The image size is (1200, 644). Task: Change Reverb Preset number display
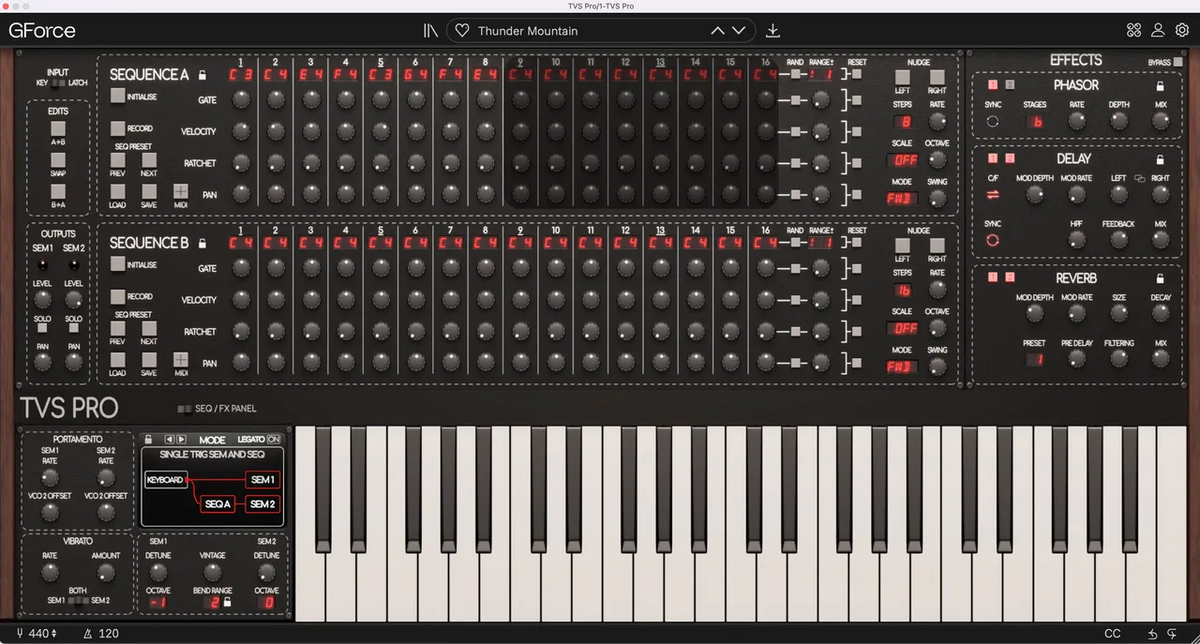1034,360
